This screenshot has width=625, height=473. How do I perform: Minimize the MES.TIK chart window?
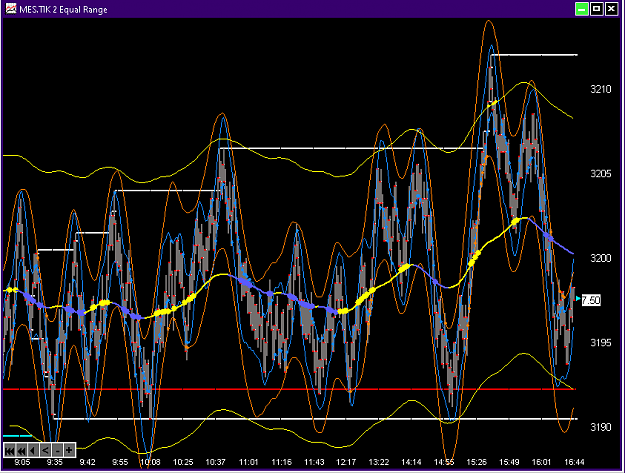[582, 9]
